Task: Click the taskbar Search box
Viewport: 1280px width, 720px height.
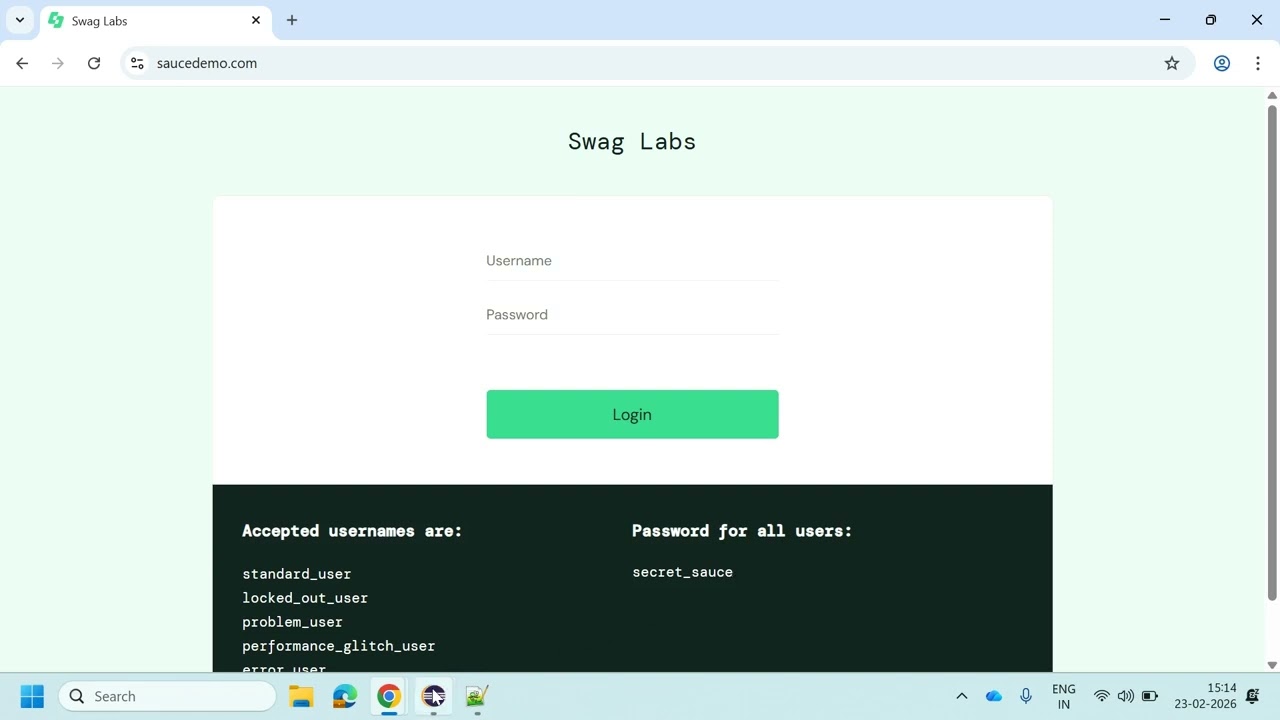Action: pyautogui.click(x=167, y=696)
